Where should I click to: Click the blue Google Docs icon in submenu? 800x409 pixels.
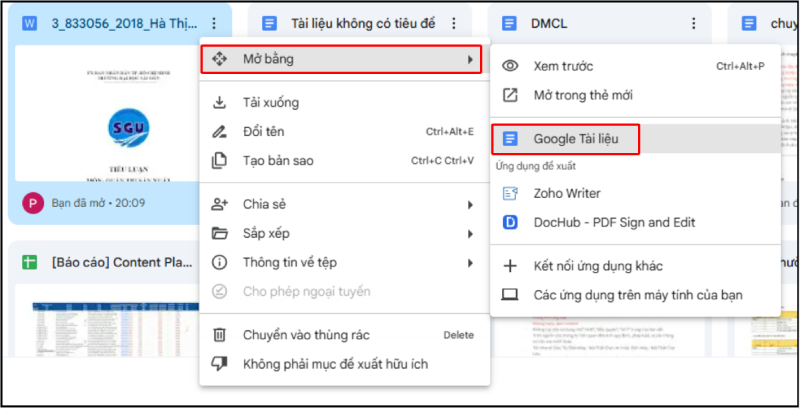(x=510, y=139)
